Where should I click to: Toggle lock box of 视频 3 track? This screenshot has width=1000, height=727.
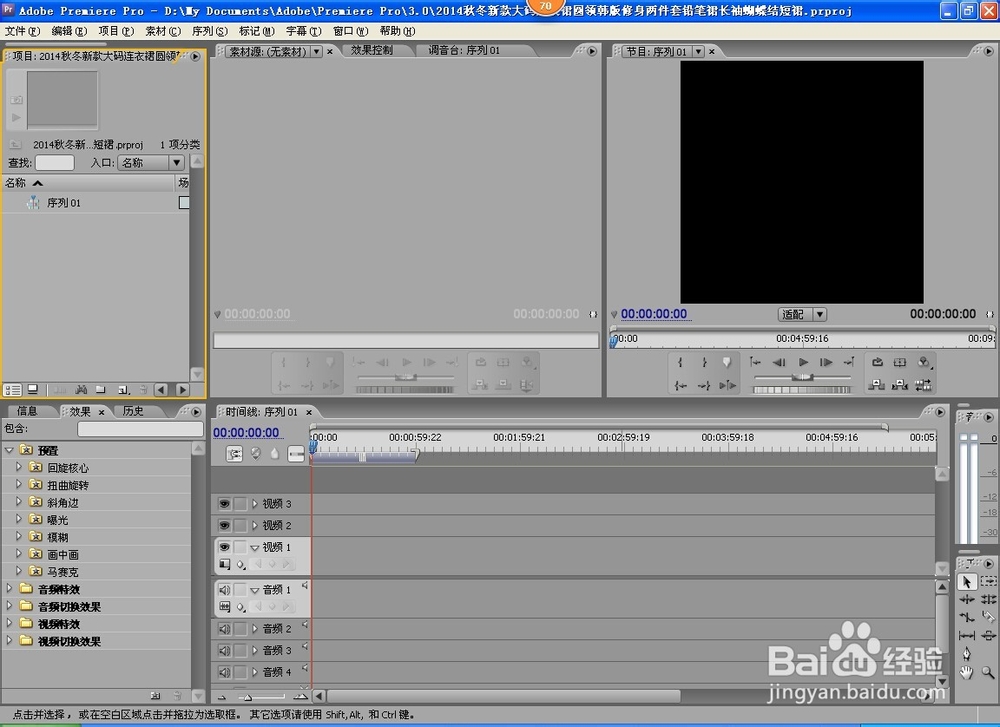point(240,504)
